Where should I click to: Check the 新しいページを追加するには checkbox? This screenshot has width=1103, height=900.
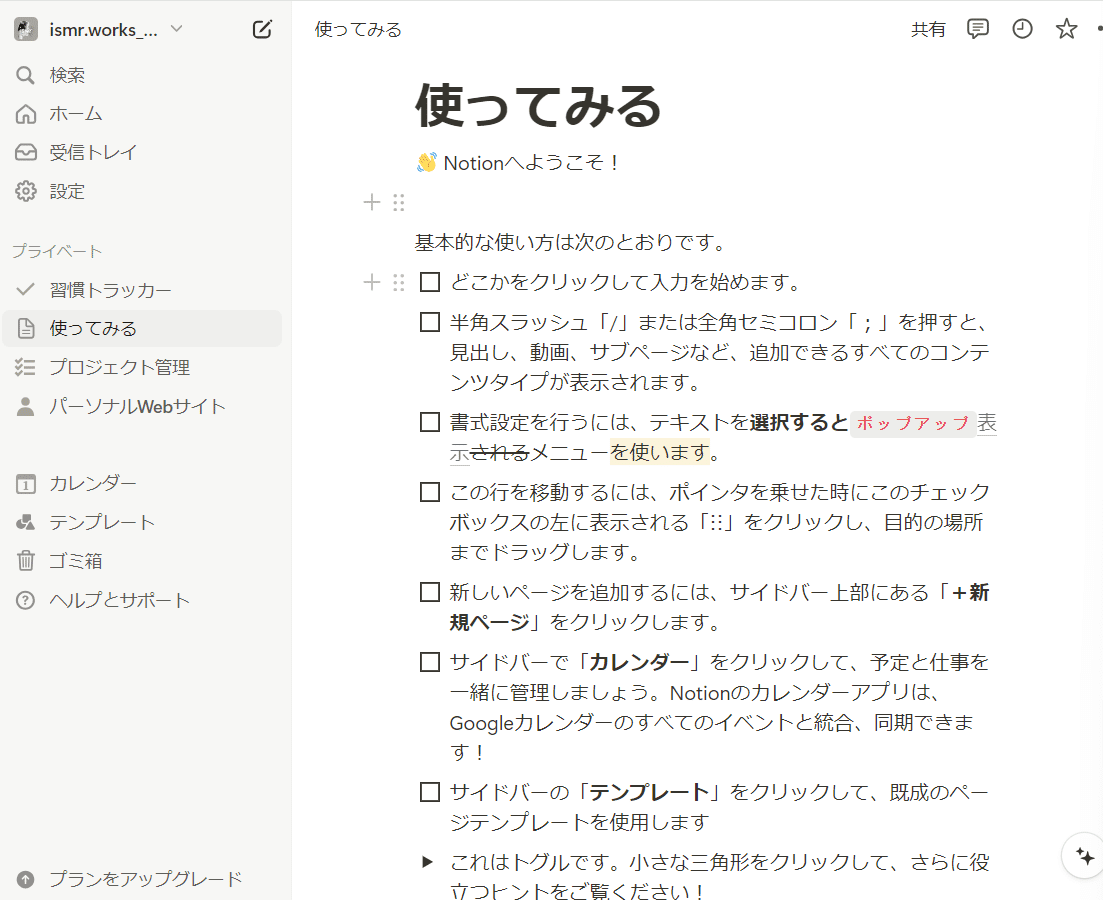(x=430, y=592)
